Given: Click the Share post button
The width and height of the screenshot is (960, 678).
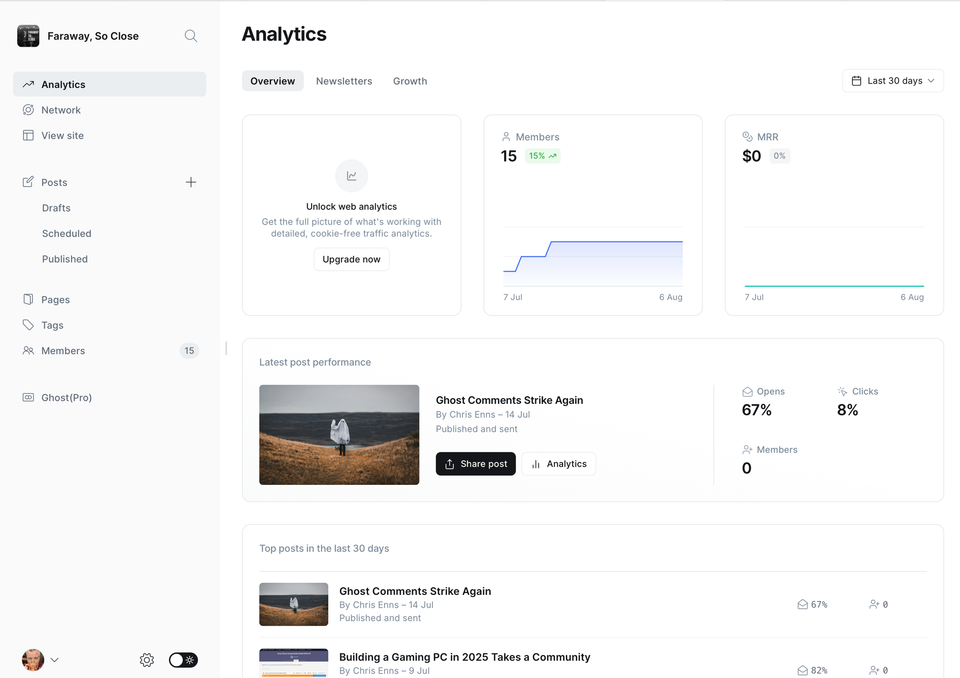Looking at the screenshot, I should [475, 463].
